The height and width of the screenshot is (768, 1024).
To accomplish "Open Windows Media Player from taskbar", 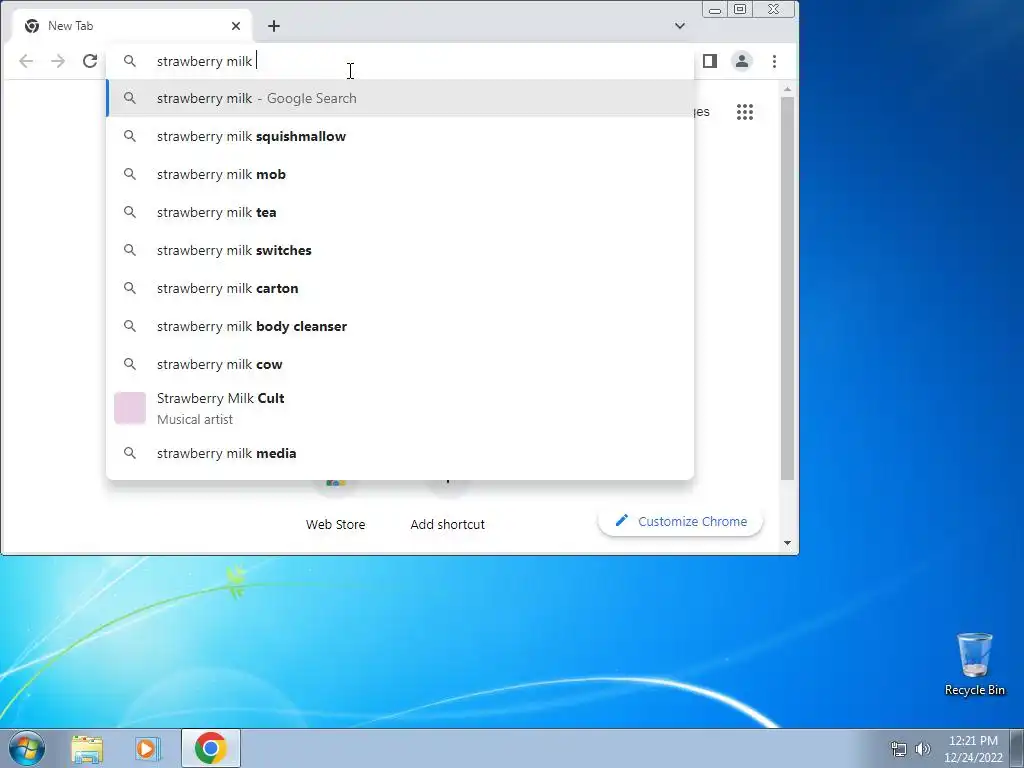I will [148, 748].
